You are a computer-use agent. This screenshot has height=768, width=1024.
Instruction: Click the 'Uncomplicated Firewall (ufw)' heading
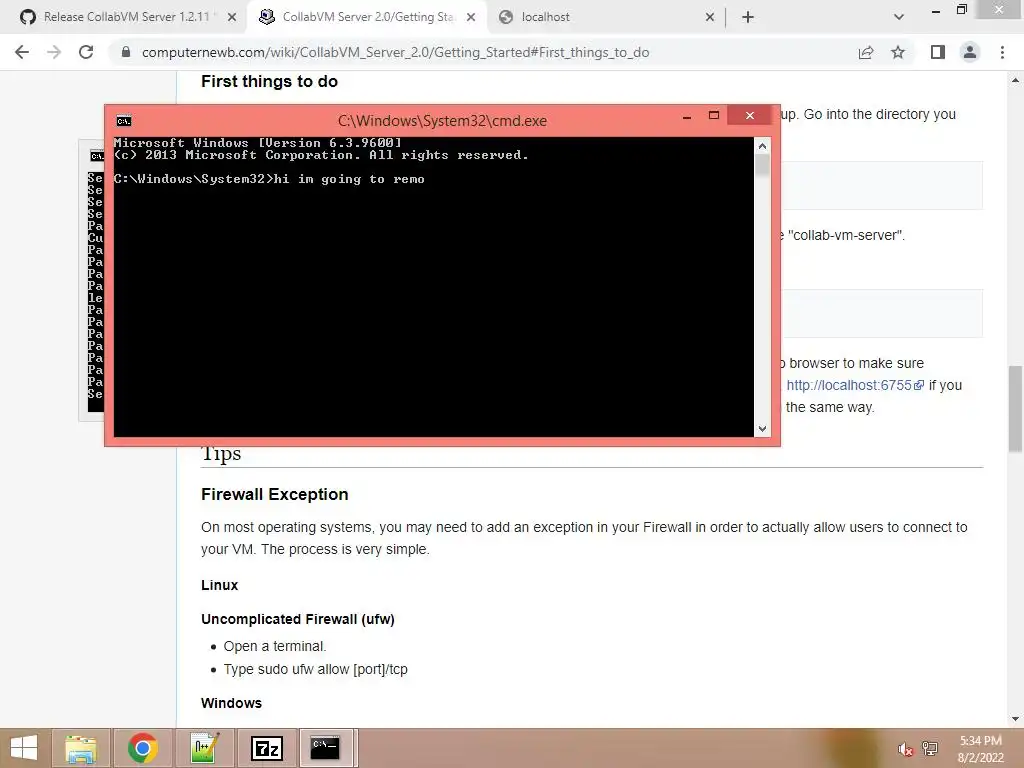298,619
